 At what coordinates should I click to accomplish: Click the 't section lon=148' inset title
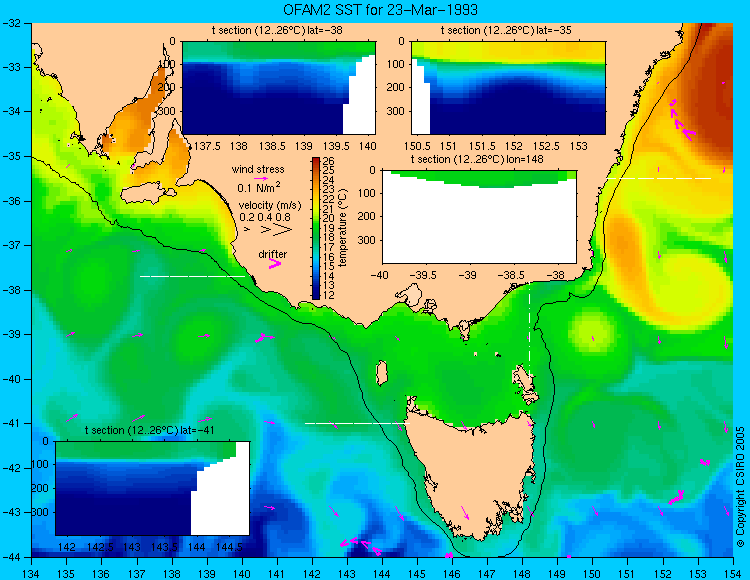[x=477, y=159]
